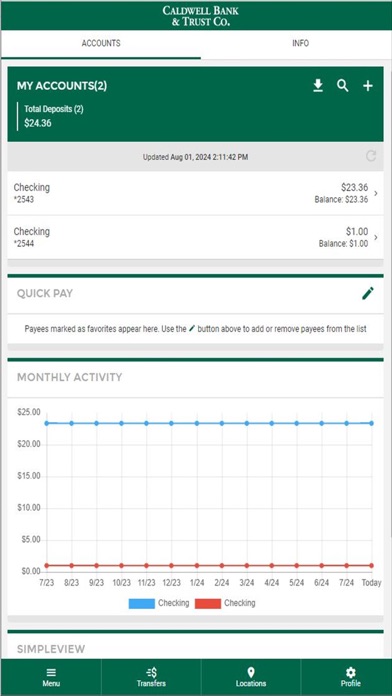The image size is (392, 696).
Task: Download accounts using the download icon
Action: 318,86
